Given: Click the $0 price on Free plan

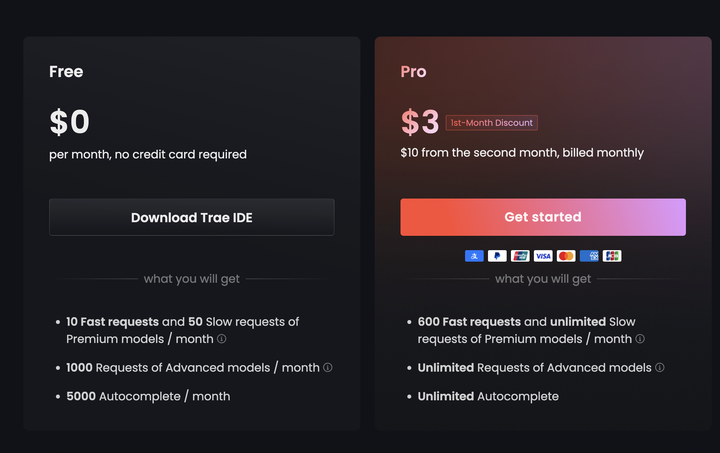Looking at the screenshot, I should [x=70, y=122].
